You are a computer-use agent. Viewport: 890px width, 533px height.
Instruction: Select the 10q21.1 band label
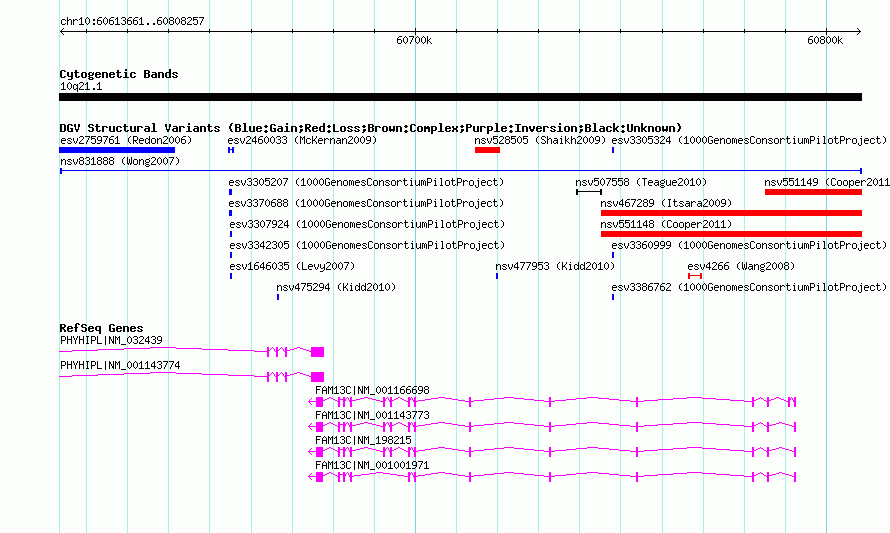[81, 86]
